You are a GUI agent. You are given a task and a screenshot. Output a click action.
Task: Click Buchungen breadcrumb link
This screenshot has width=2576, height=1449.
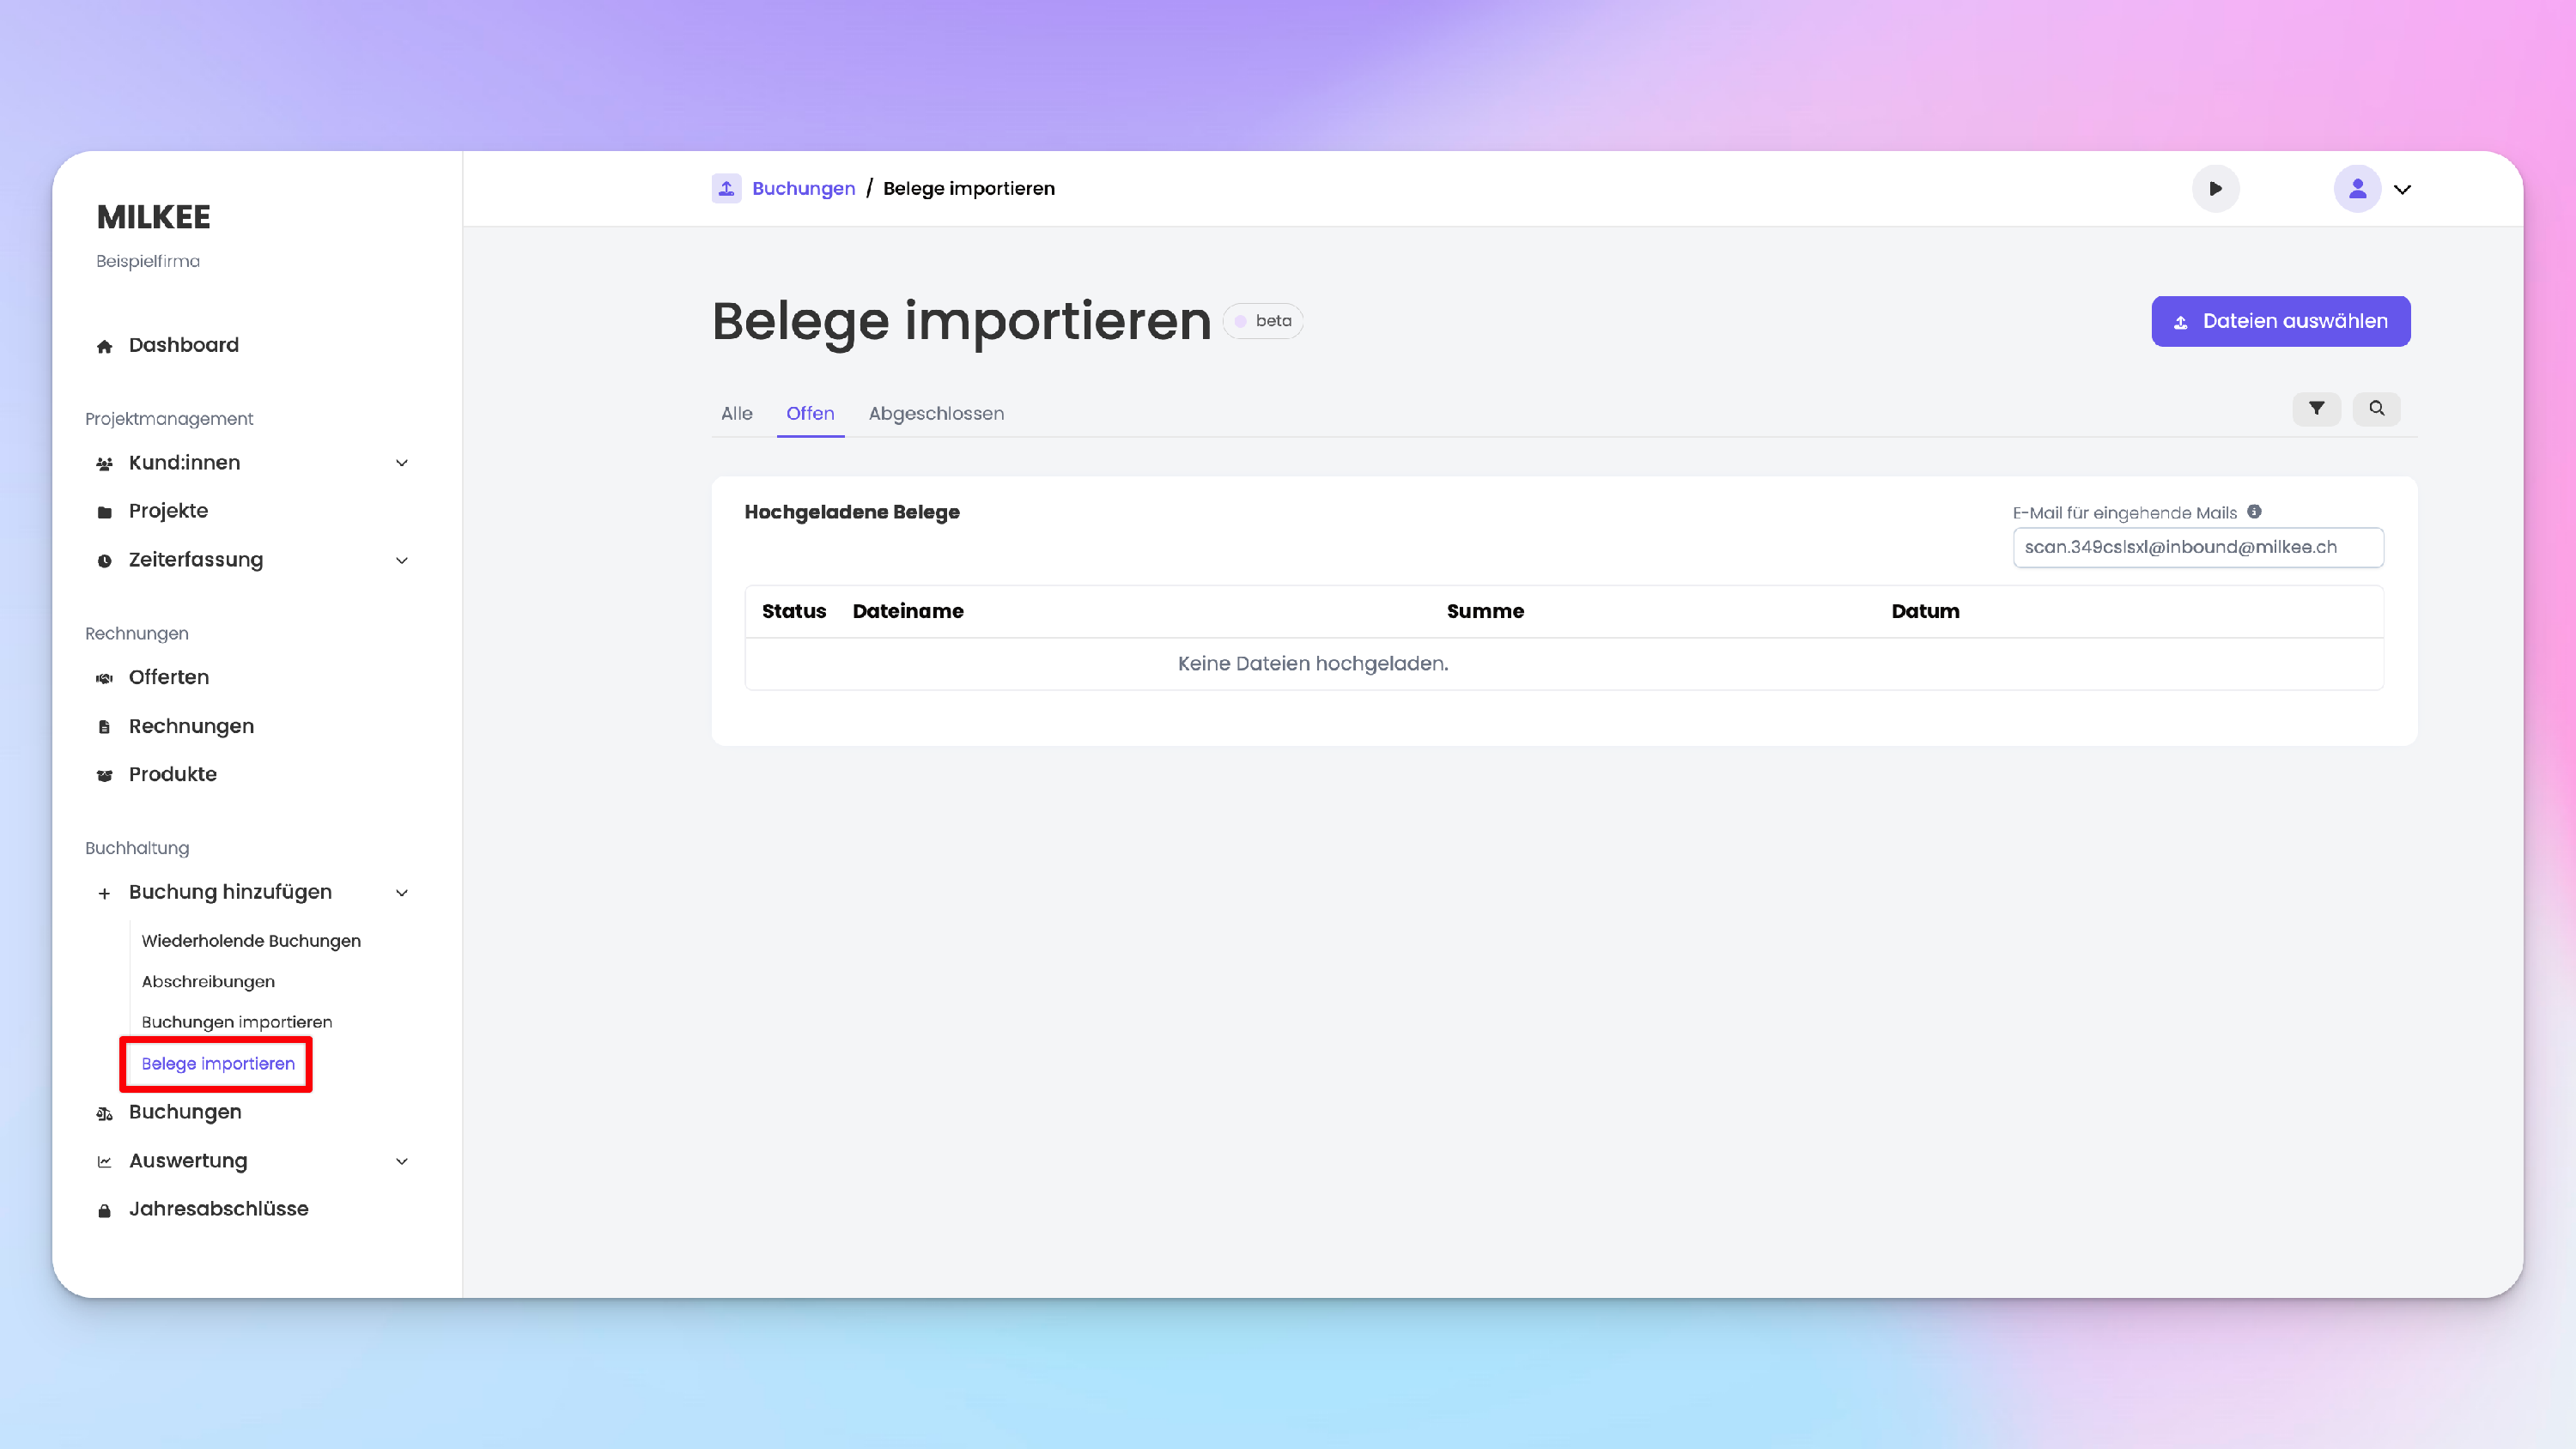click(x=803, y=188)
